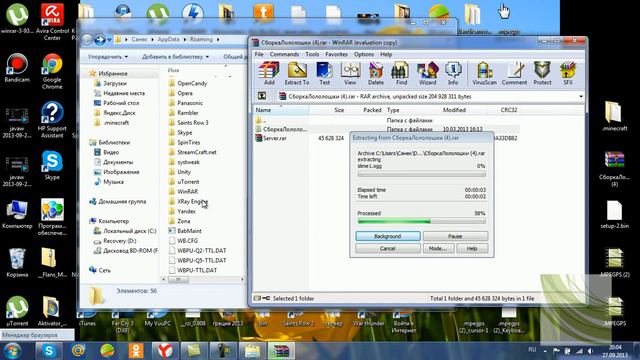Viewport: 640px width, 360px height.
Task: Select the OpenCandy folder
Action: tap(192, 83)
